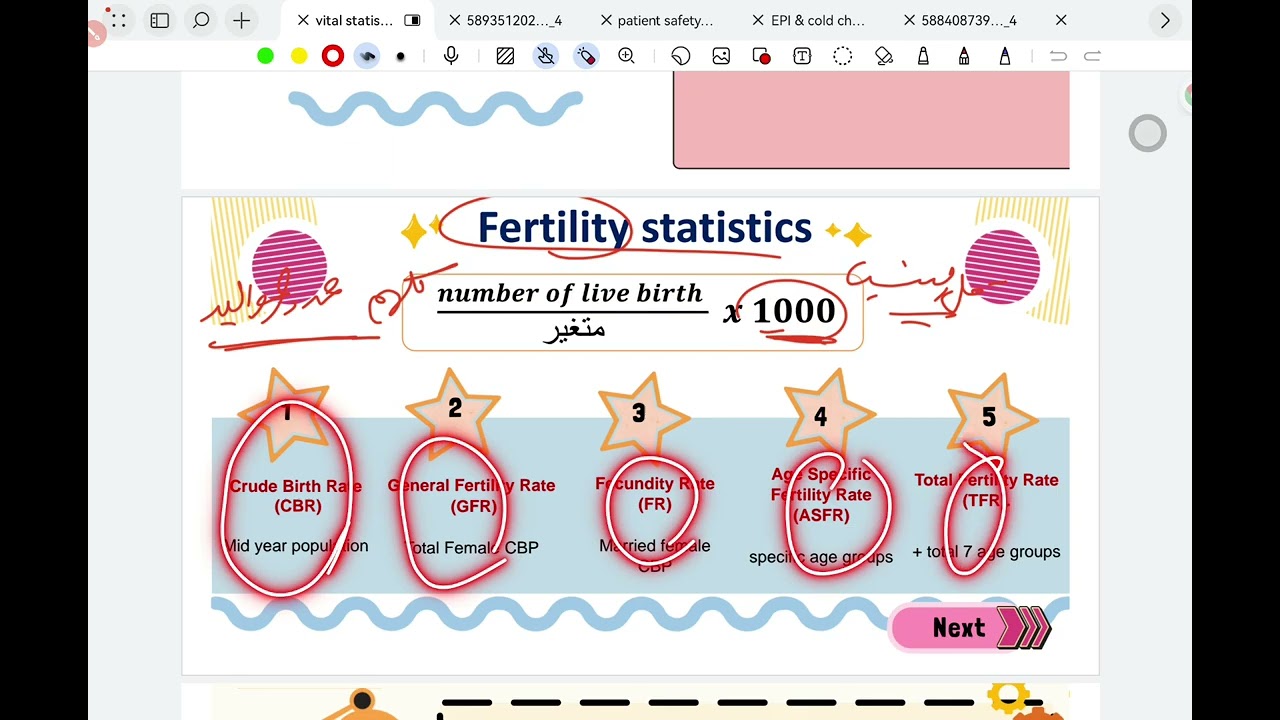Select the dotted lasso selection tool

click(843, 56)
